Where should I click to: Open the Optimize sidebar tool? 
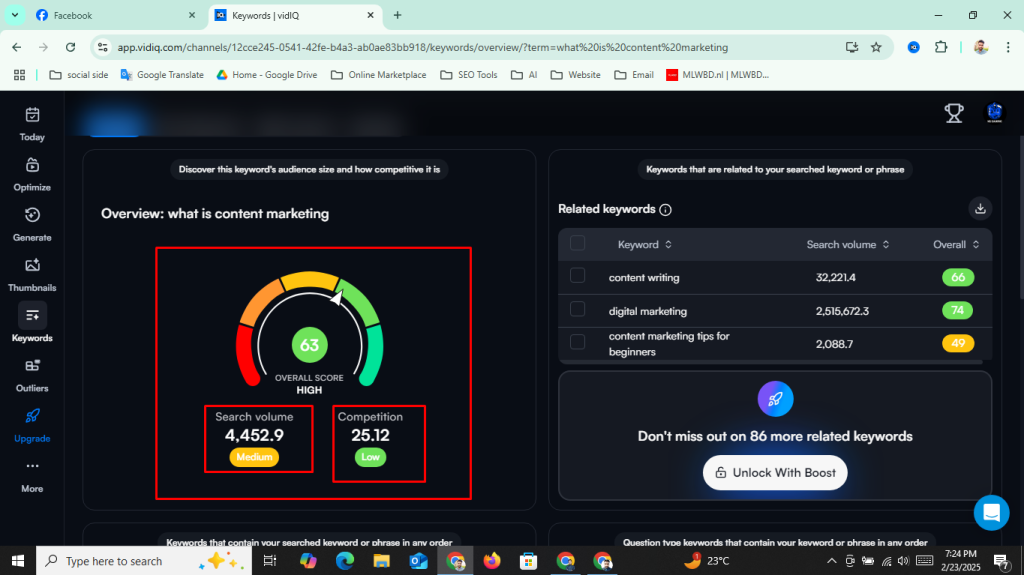(x=32, y=174)
